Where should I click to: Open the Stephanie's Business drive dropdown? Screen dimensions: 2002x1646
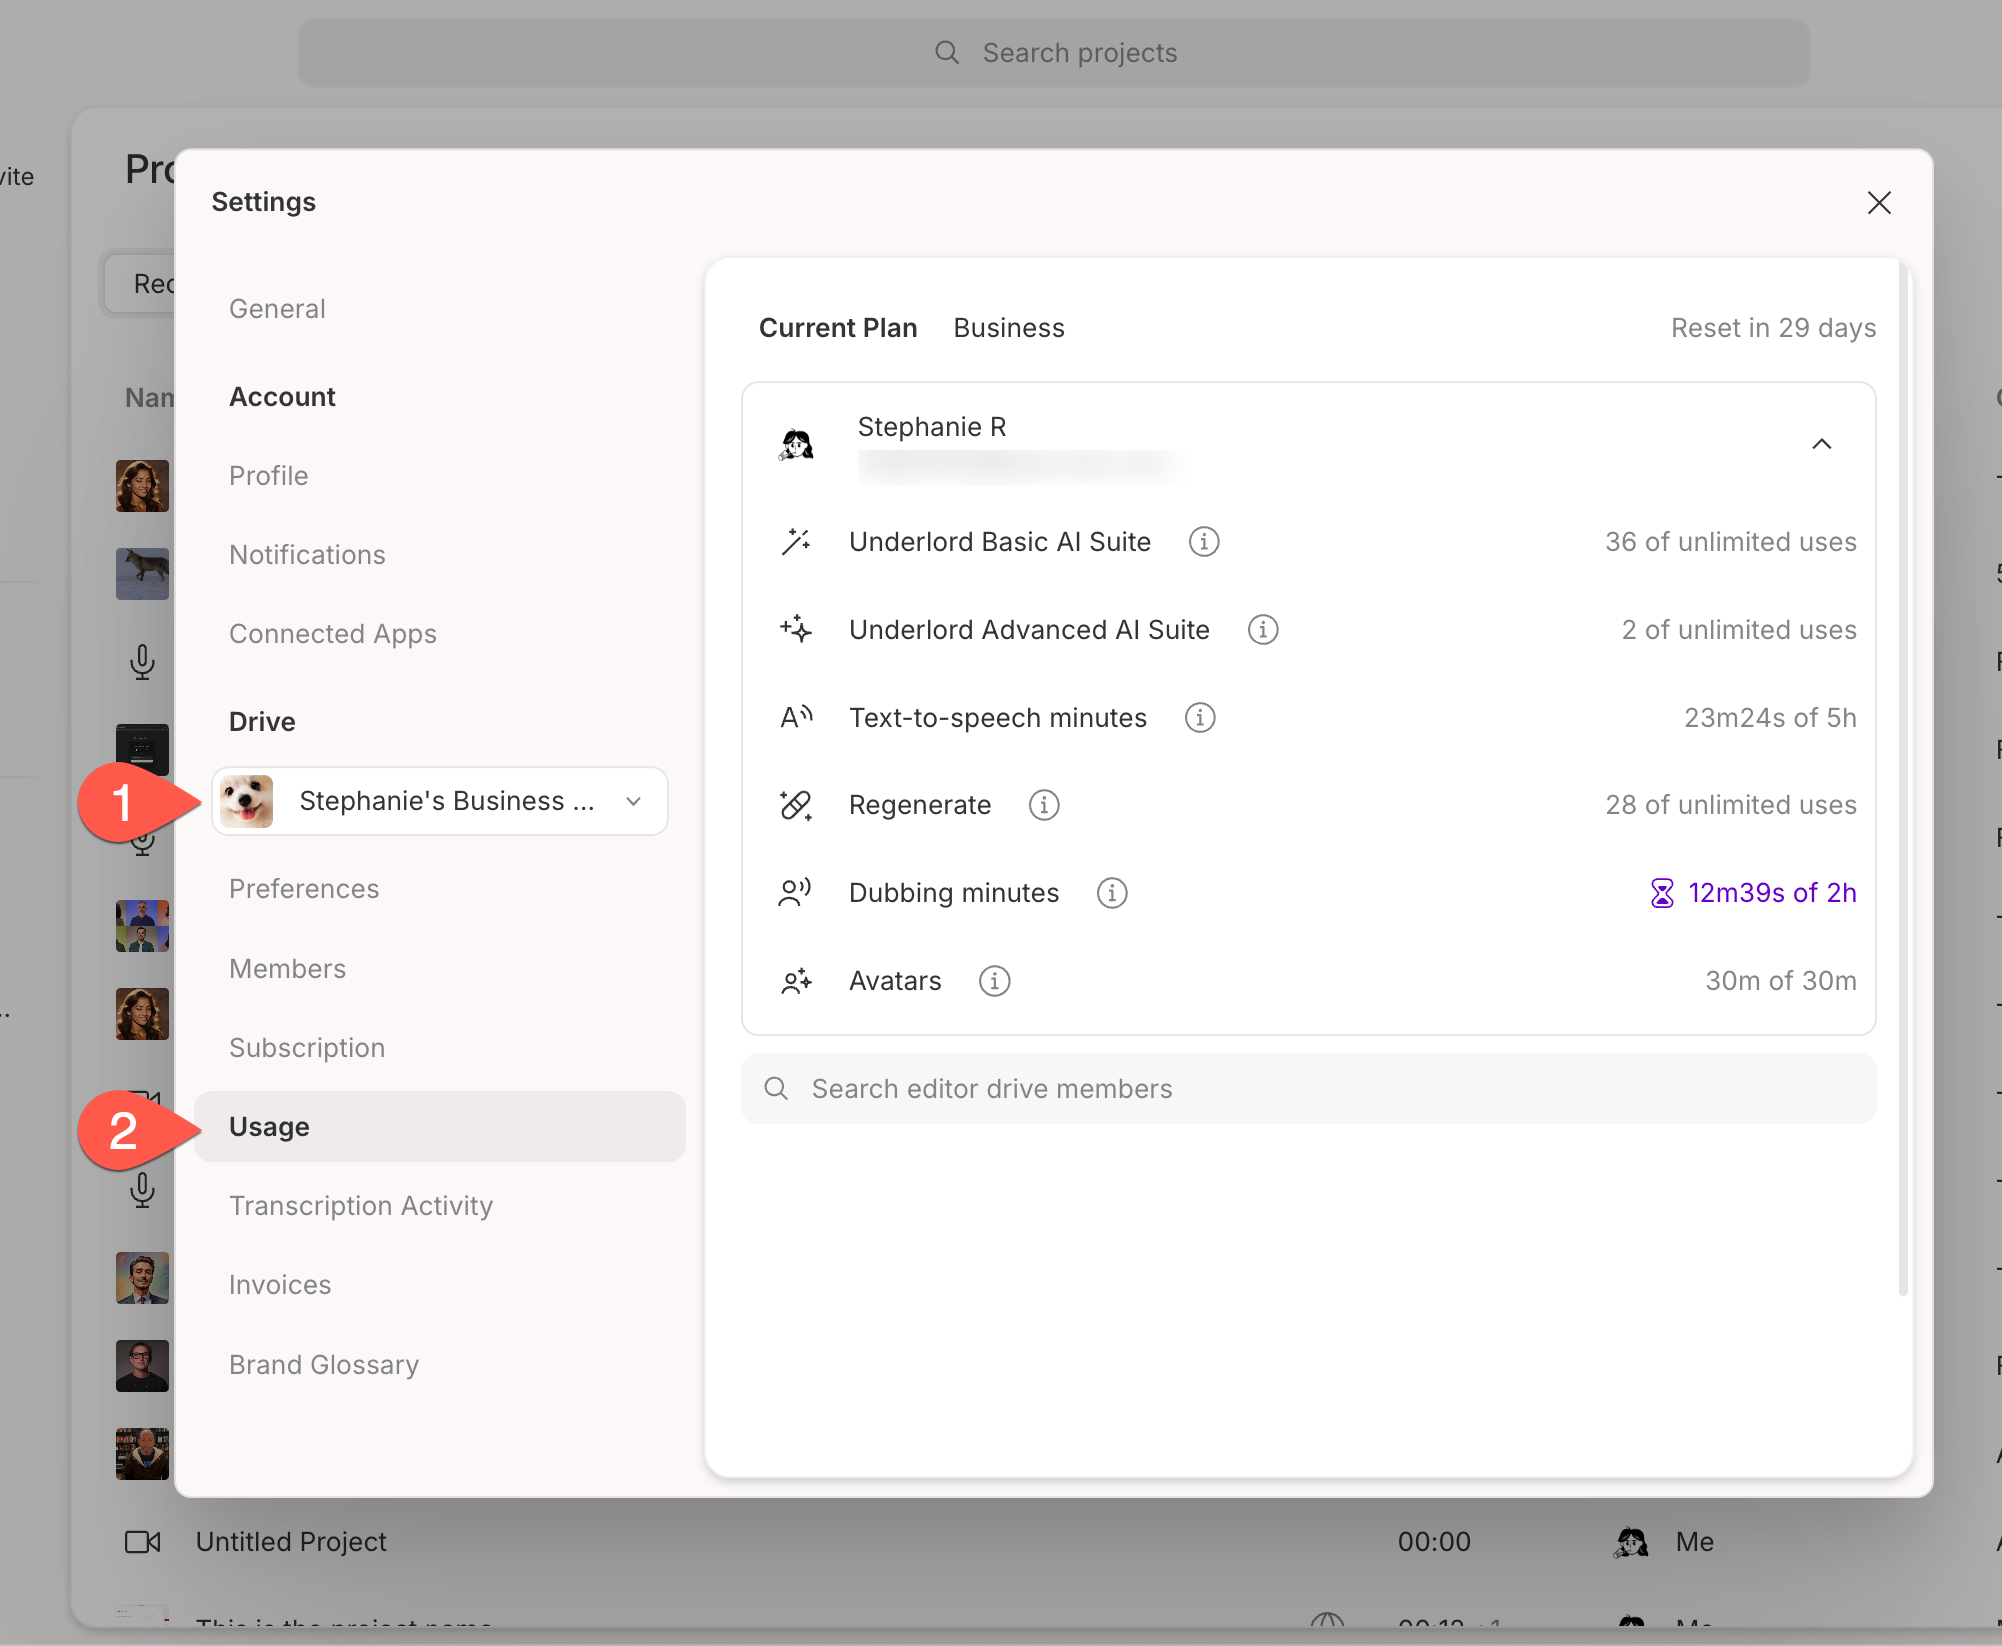pos(440,801)
